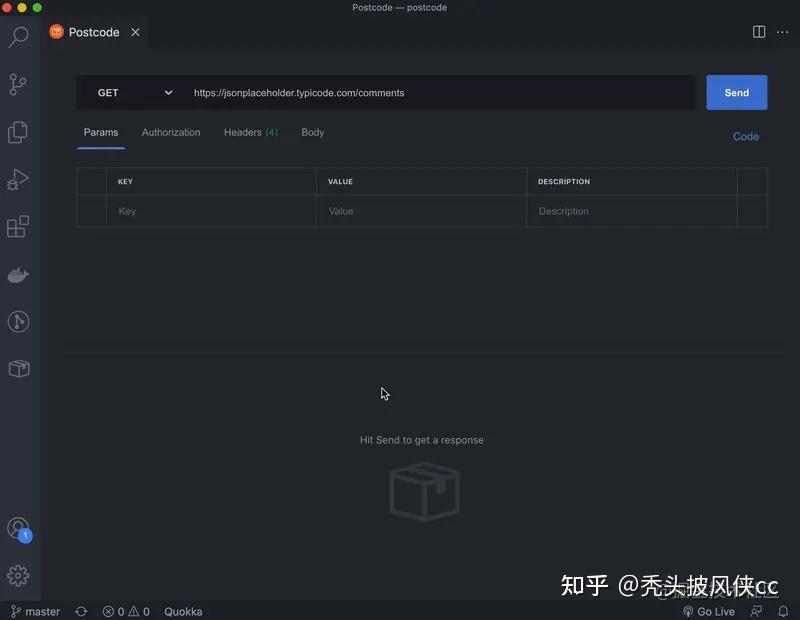Switch to the Body tab
Screen dimensions: 800x620
312,133
